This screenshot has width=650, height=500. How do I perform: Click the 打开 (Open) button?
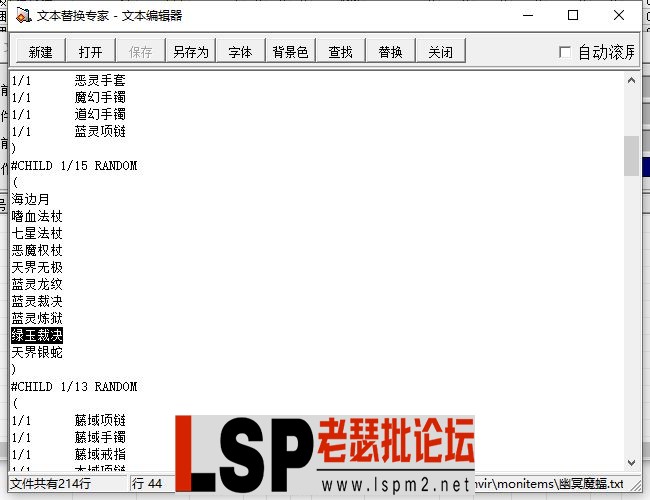click(90, 51)
